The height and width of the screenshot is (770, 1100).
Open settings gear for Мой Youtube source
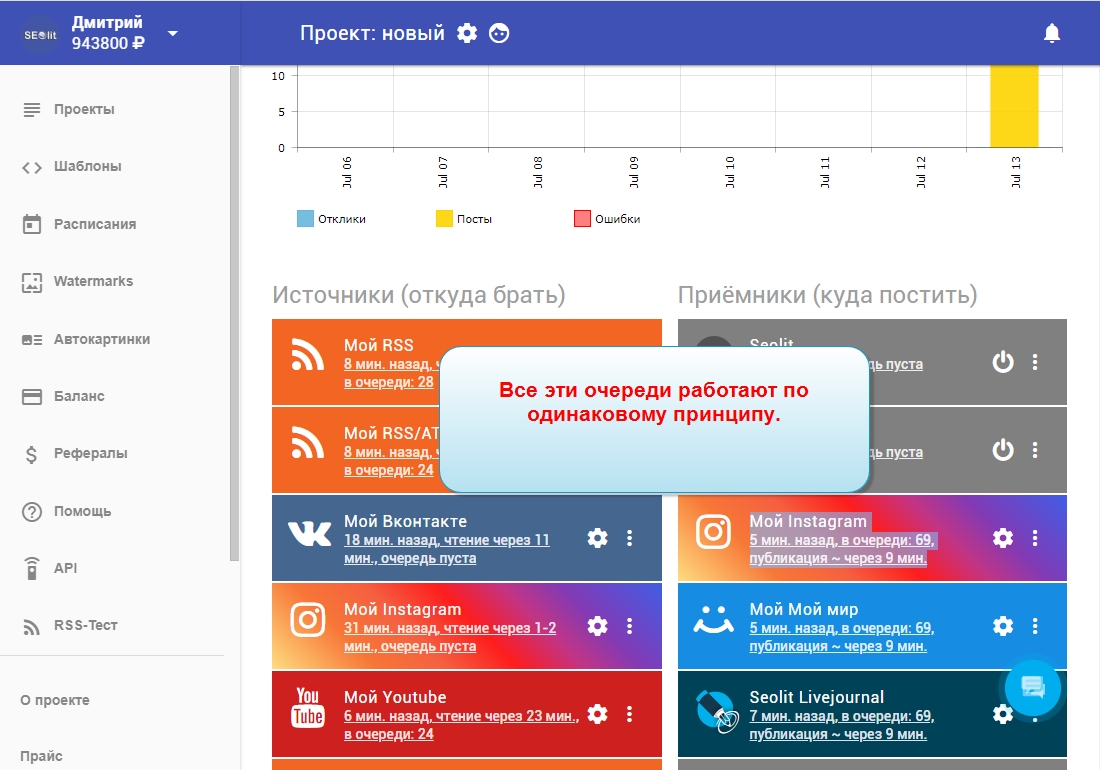pyautogui.click(x=597, y=714)
